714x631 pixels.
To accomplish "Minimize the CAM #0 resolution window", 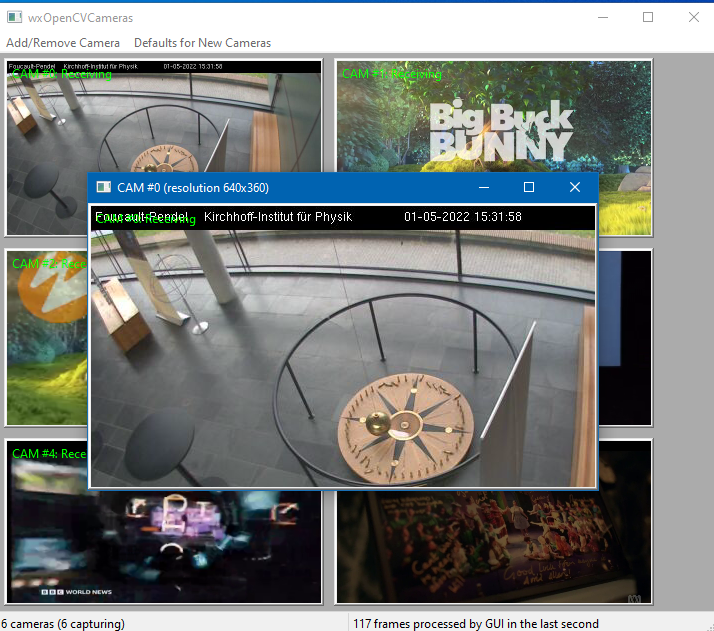I will click(484, 188).
